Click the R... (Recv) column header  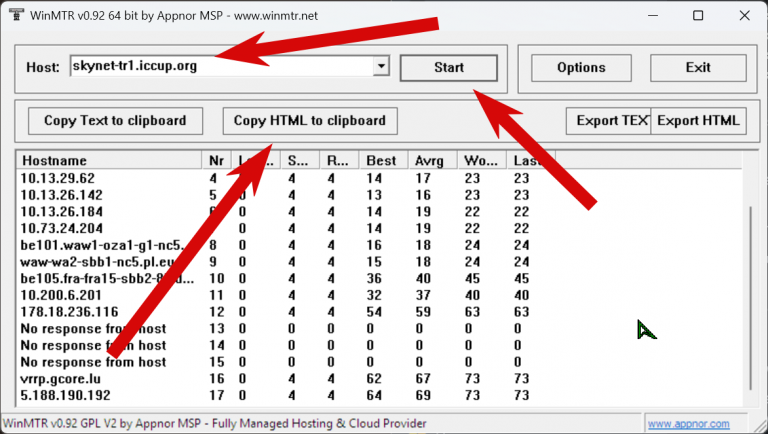click(339, 161)
